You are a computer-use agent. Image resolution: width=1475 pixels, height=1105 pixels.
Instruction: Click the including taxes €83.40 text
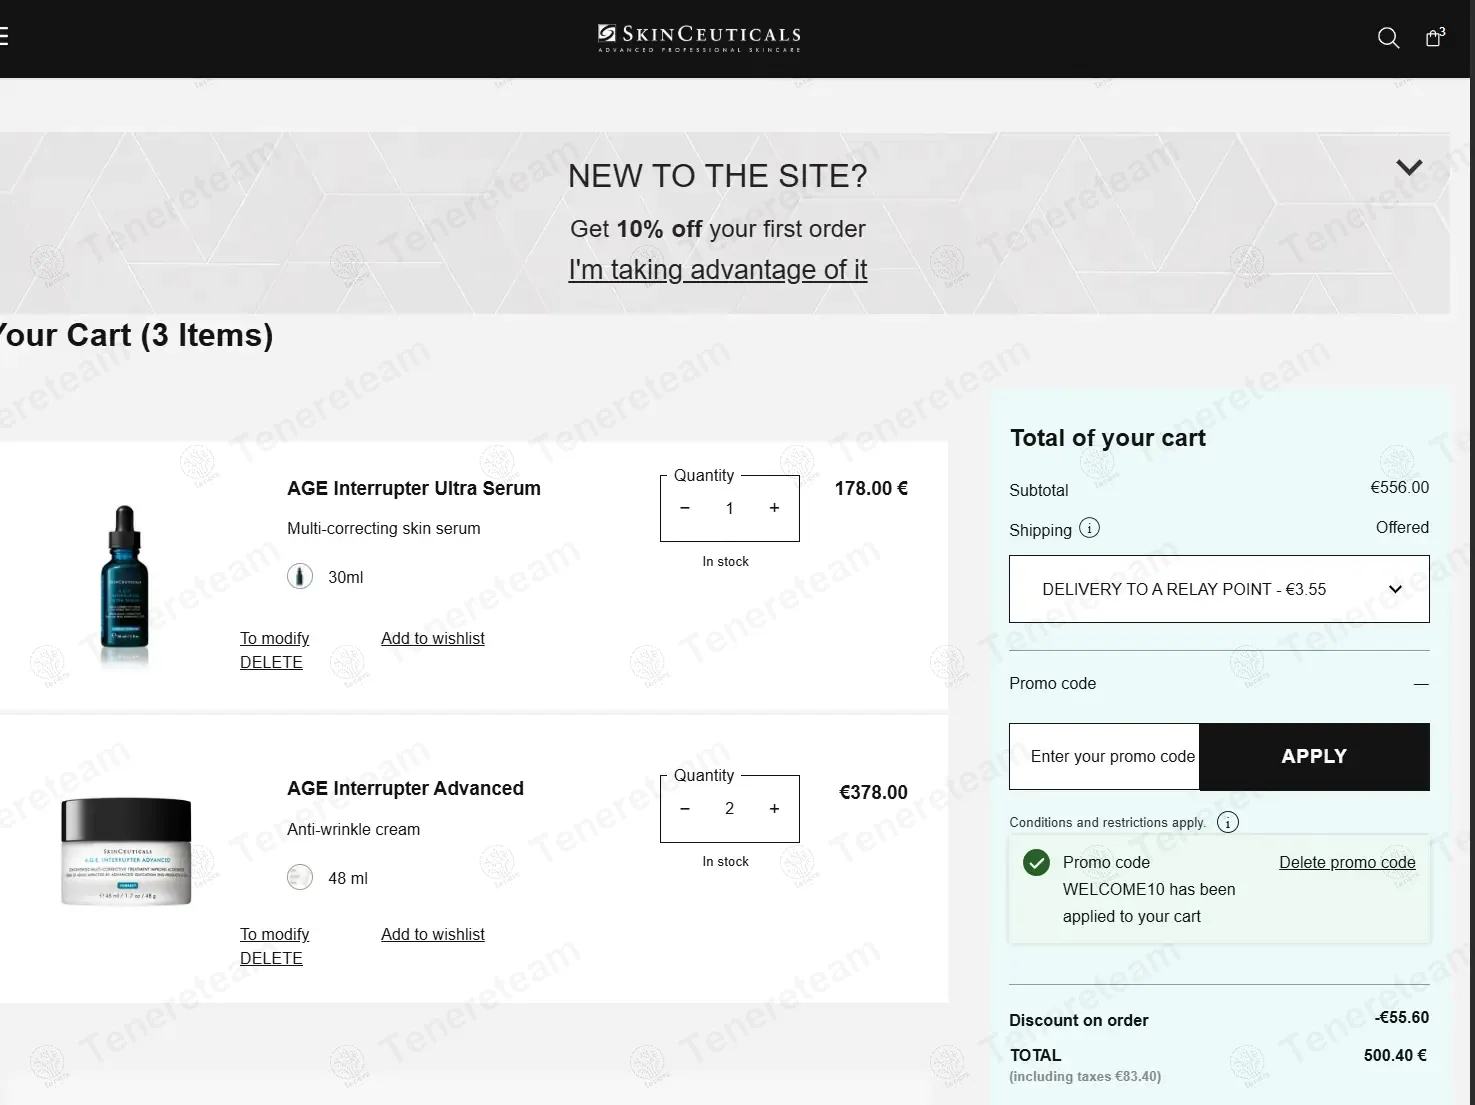click(x=1085, y=1077)
